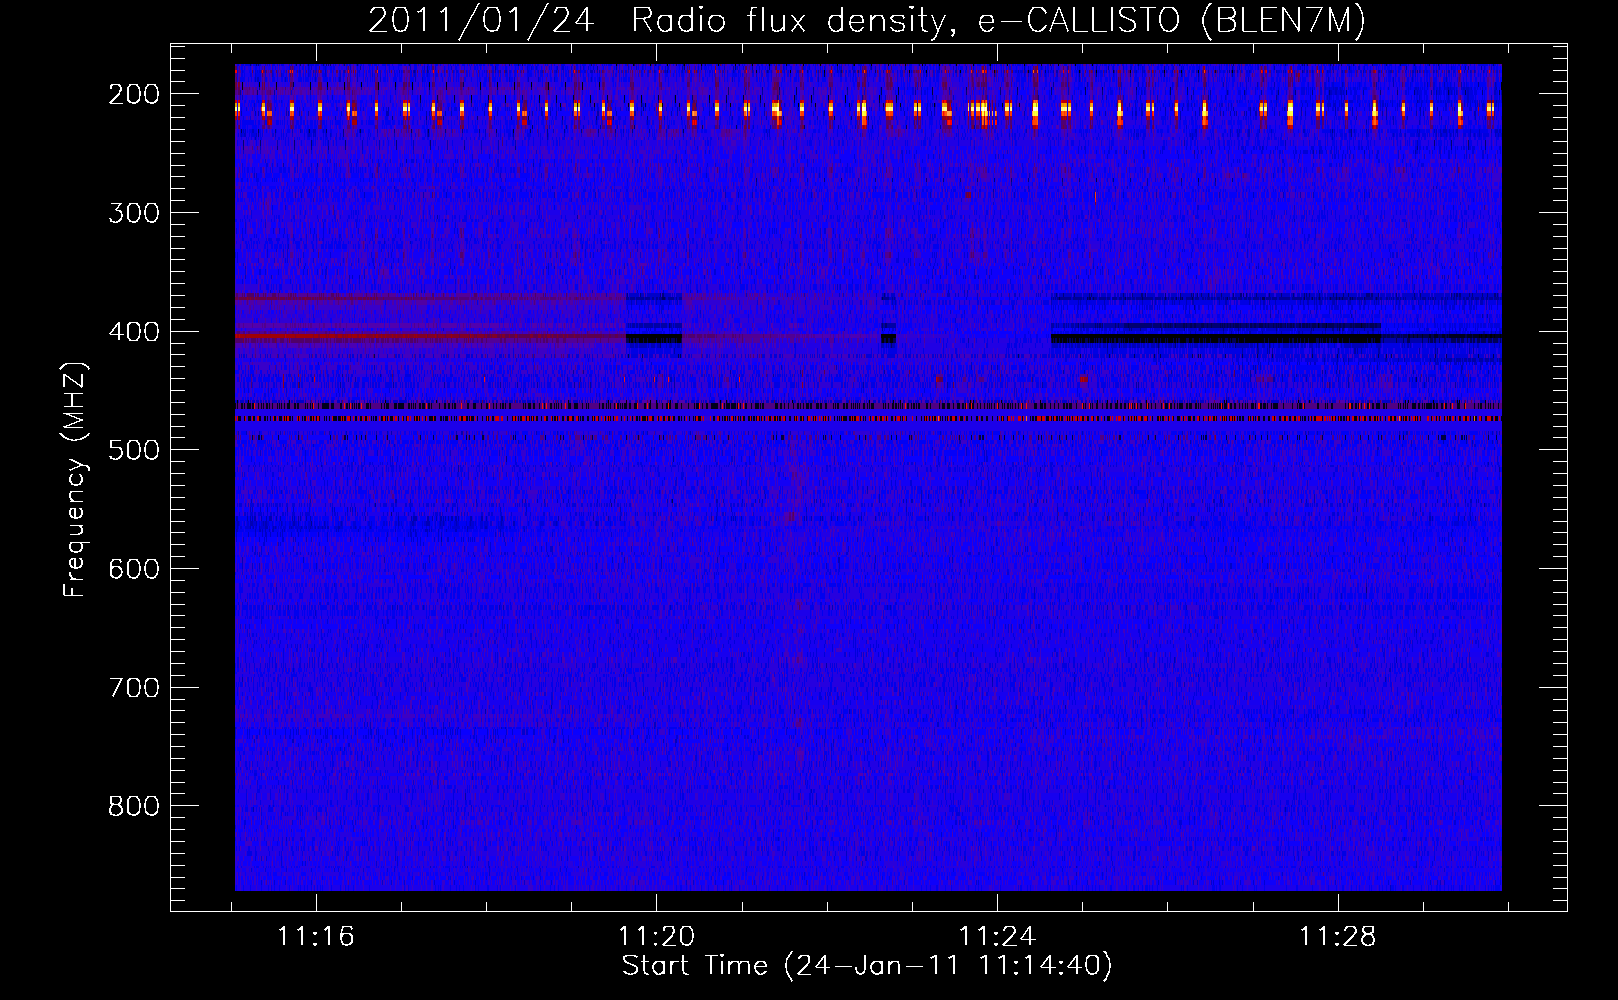
Task: Click the 300 frequency tick label
Action: pos(133,213)
